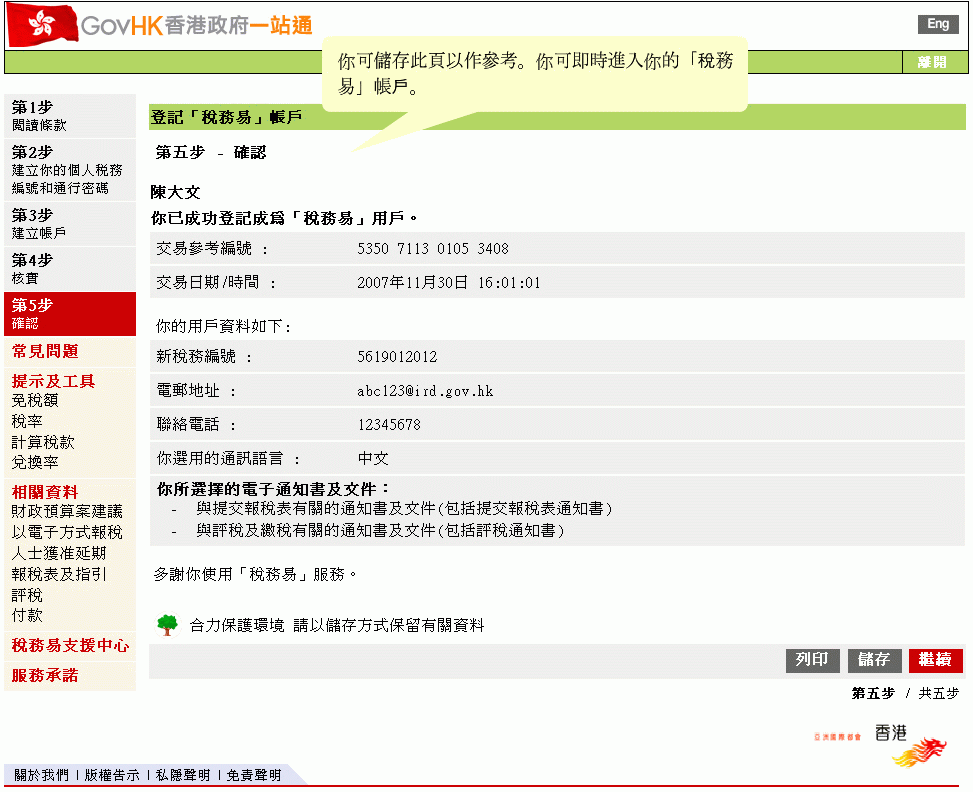This screenshot has height=792, width=973.
Task: Select 第1步 閱讀條款 in the sidebar
Action: tap(69, 116)
